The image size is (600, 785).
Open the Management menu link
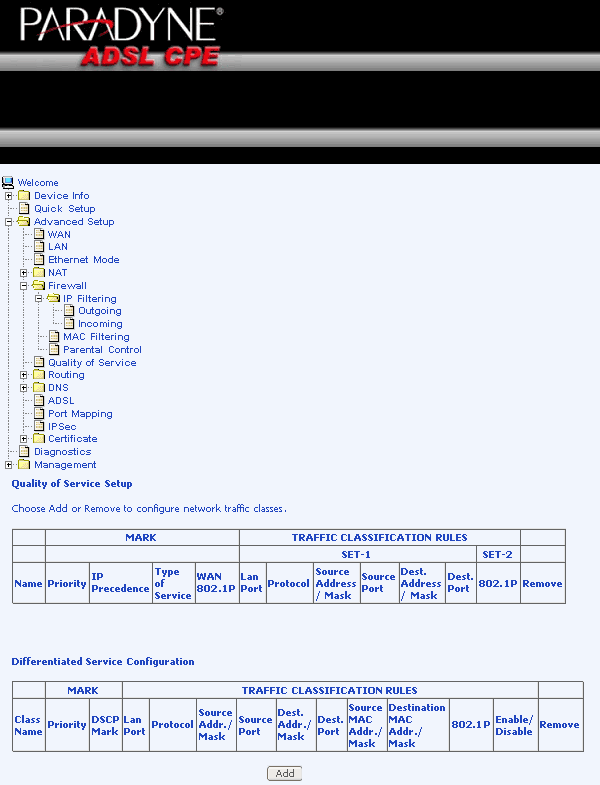click(x=65, y=465)
